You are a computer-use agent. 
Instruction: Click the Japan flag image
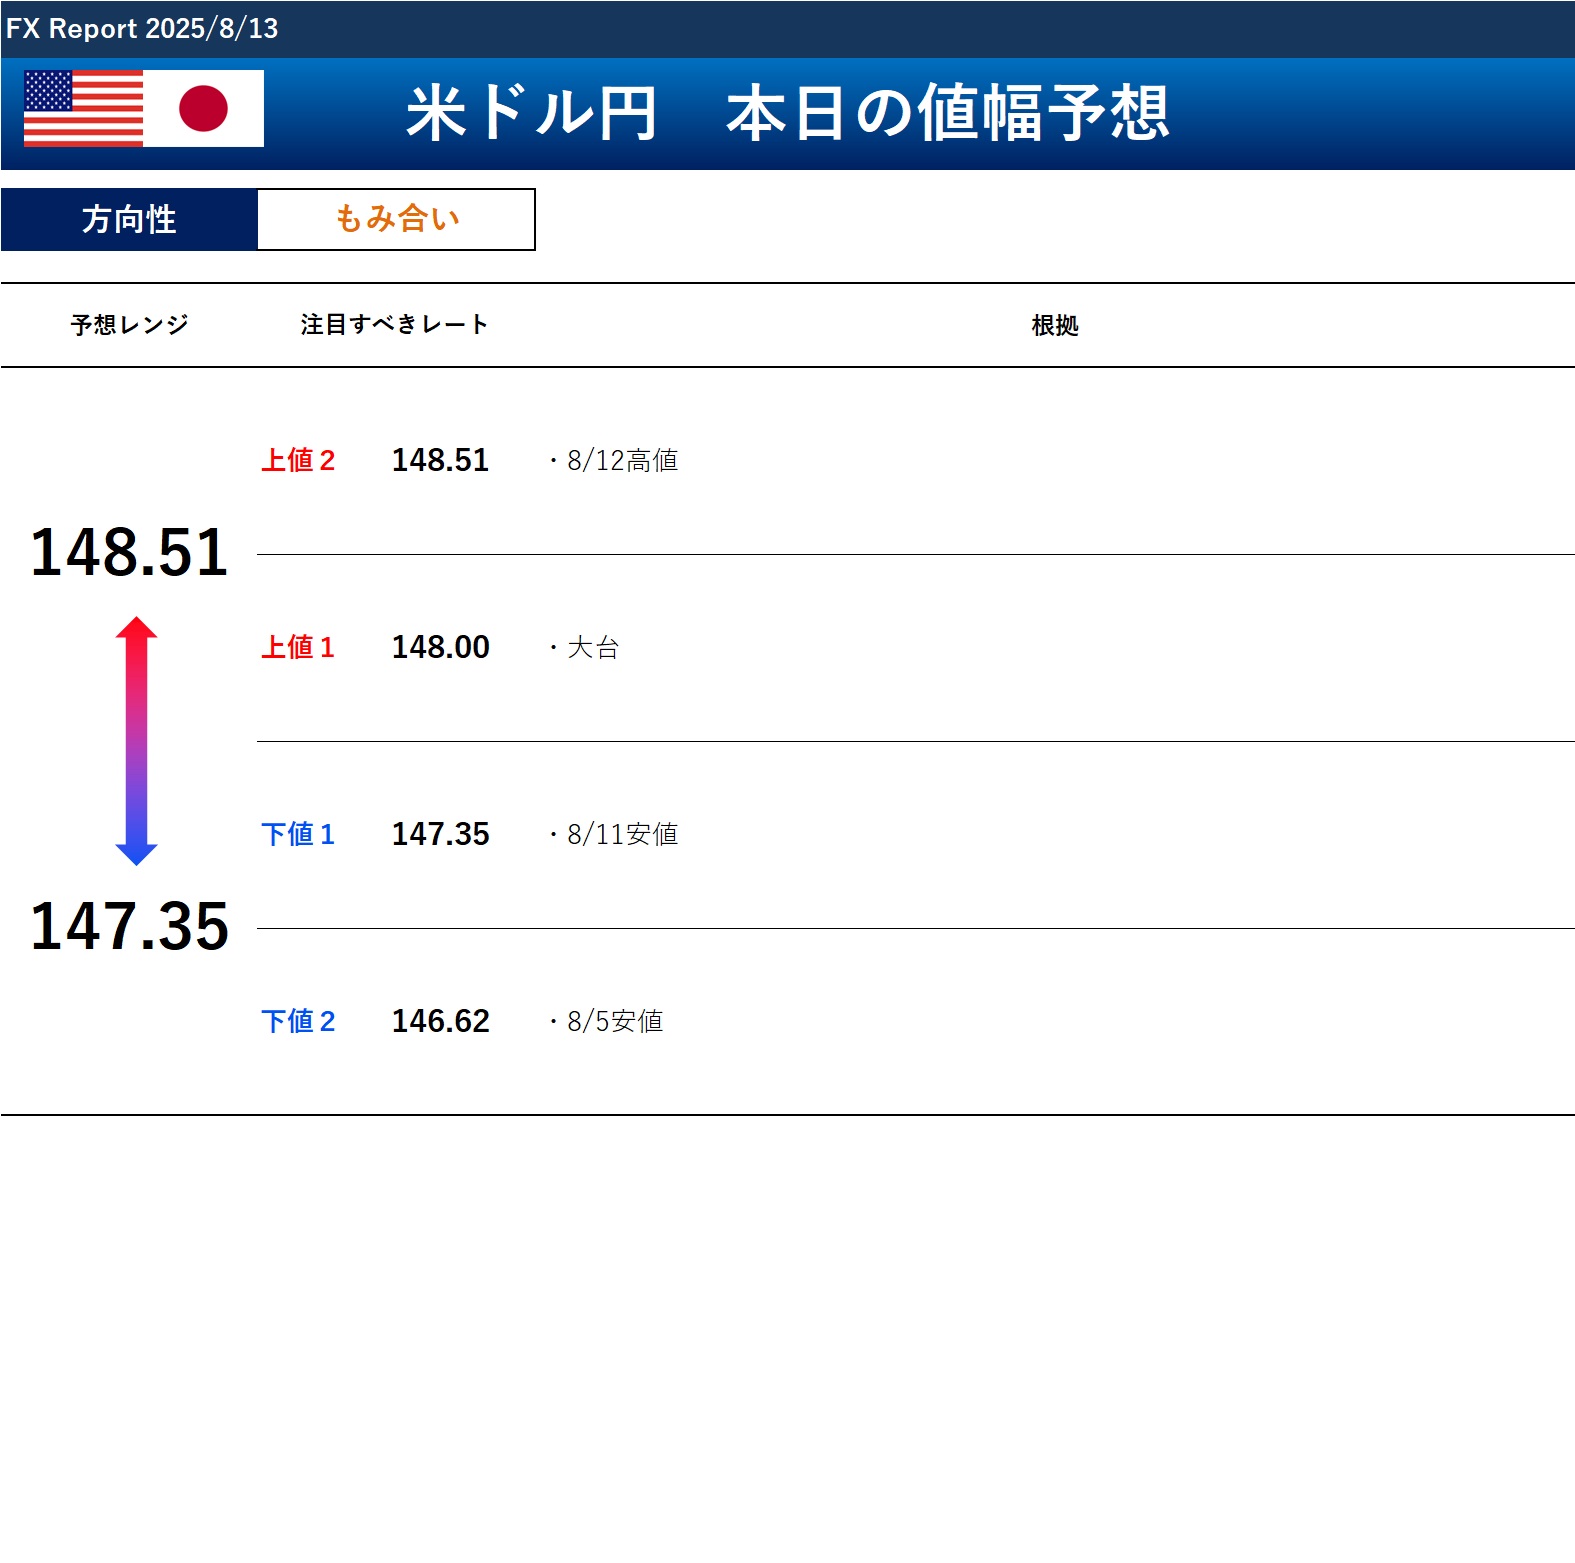coord(204,108)
